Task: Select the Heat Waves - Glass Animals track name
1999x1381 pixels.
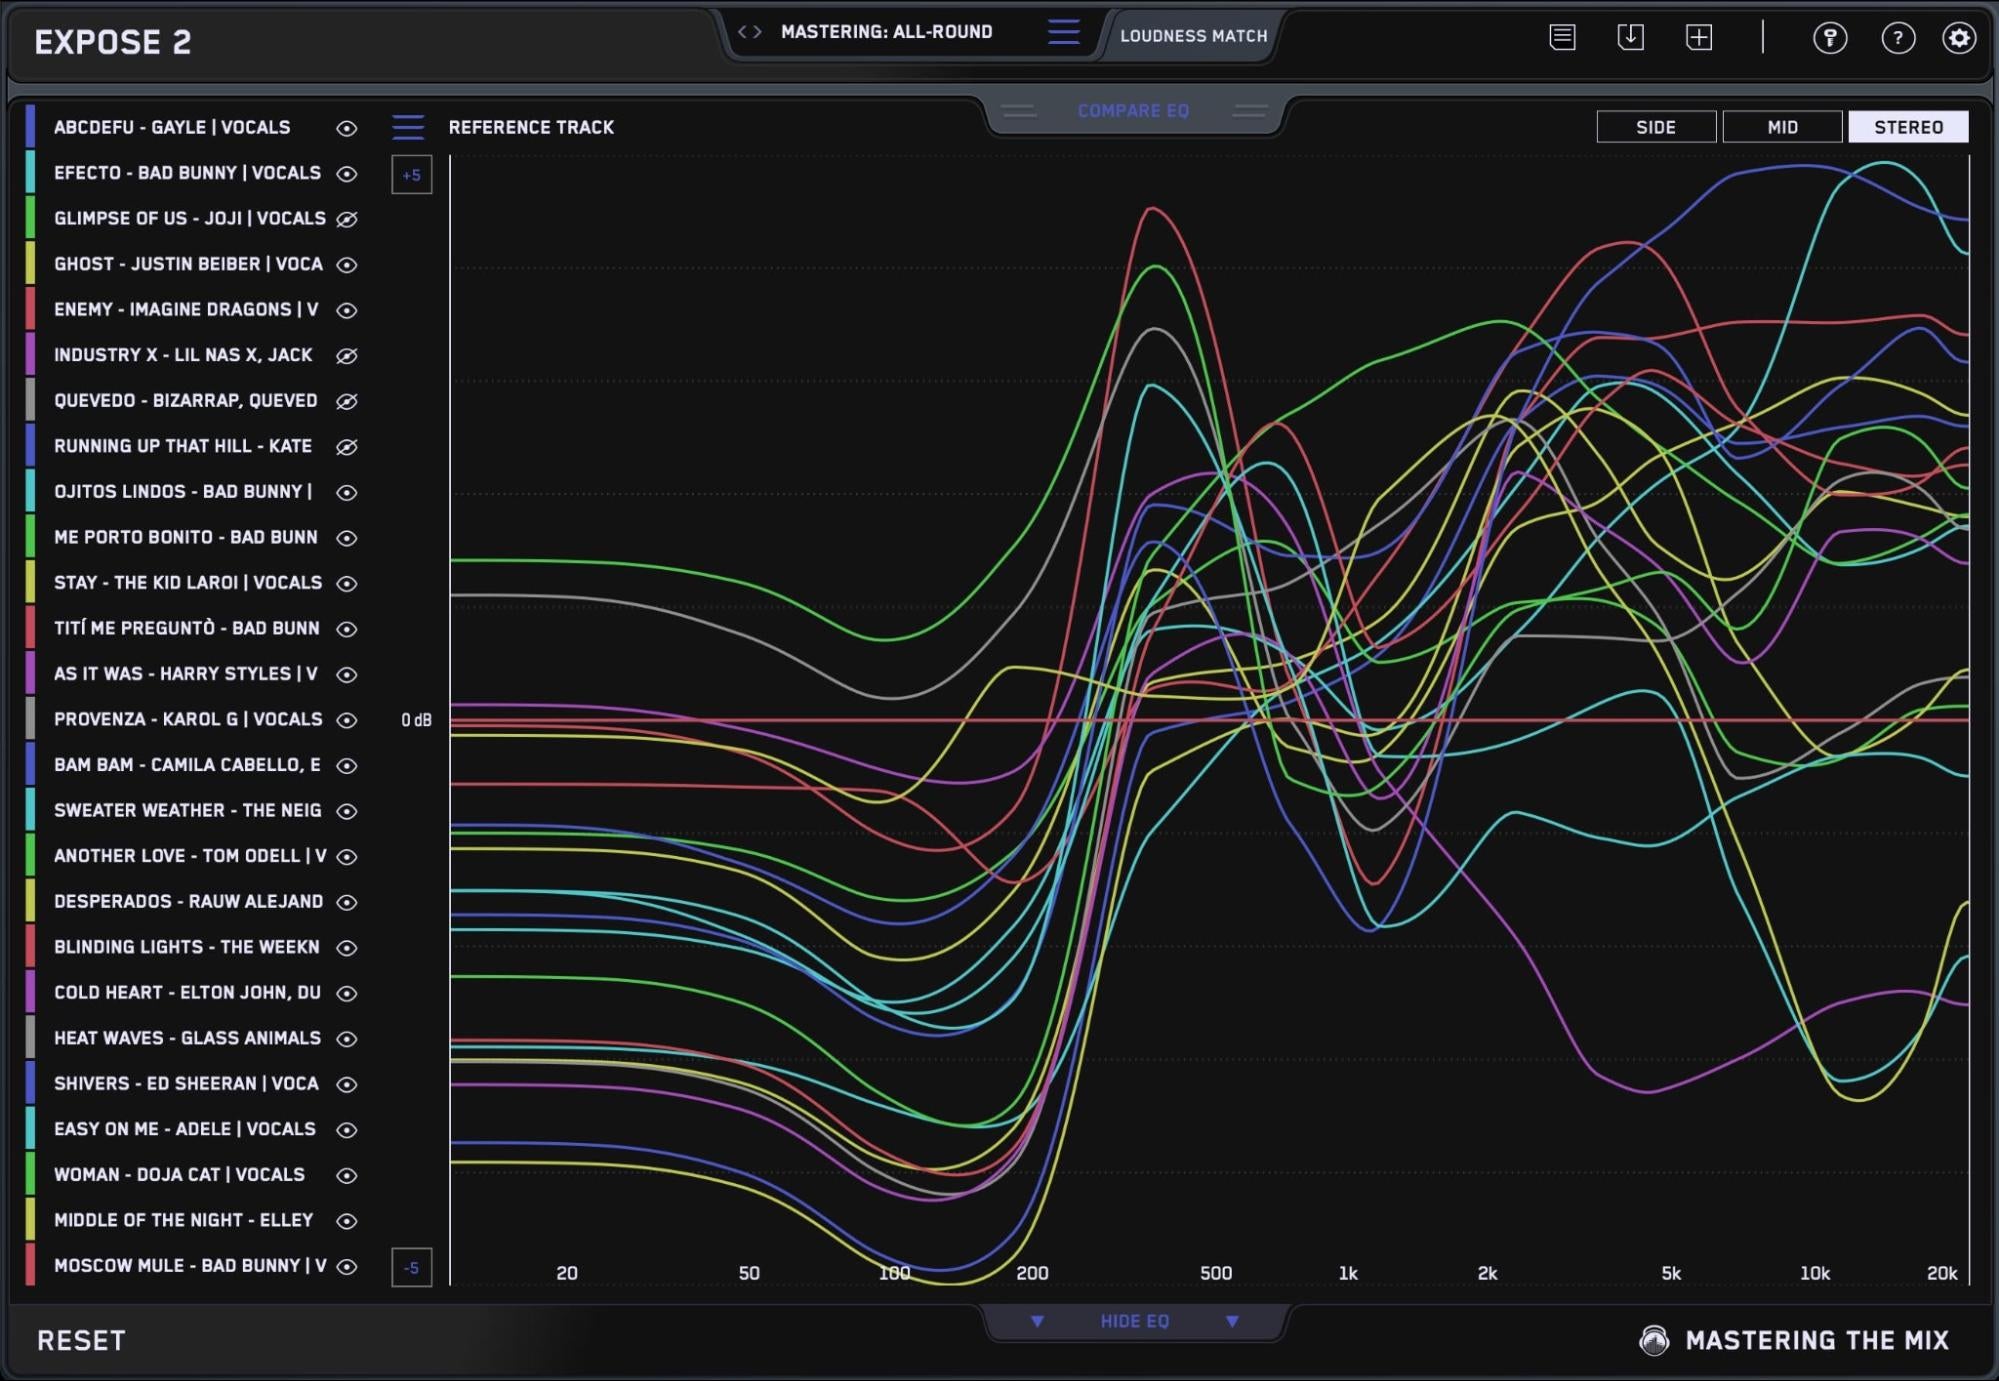Action: point(188,1038)
